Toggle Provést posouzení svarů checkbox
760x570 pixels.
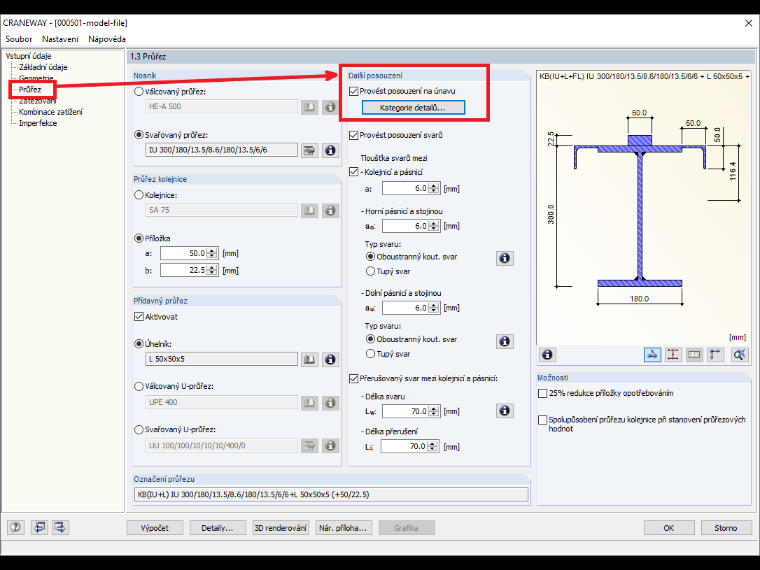pyautogui.click(x=354, y=135)
